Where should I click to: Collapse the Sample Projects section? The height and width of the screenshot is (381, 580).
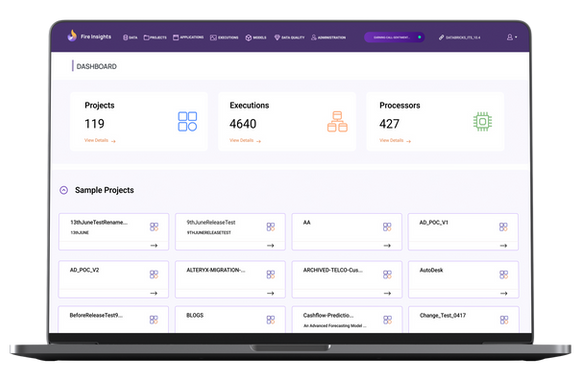(x=64, y=190)
